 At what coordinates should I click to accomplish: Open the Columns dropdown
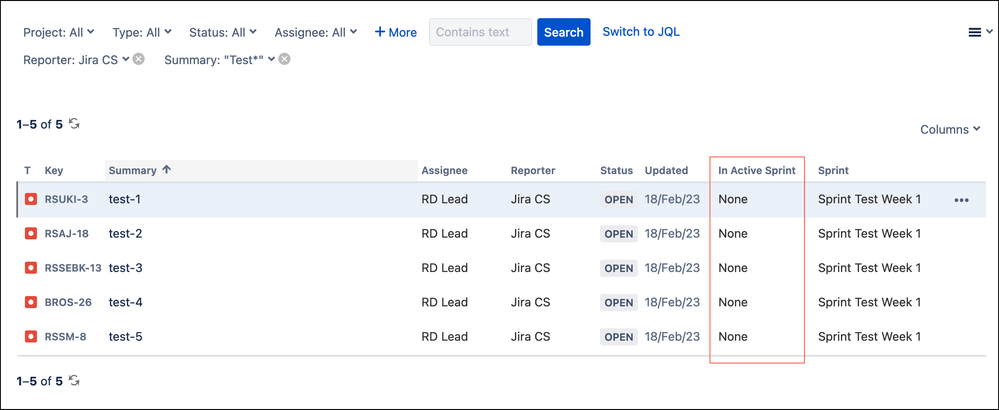(x=949, y=129)
